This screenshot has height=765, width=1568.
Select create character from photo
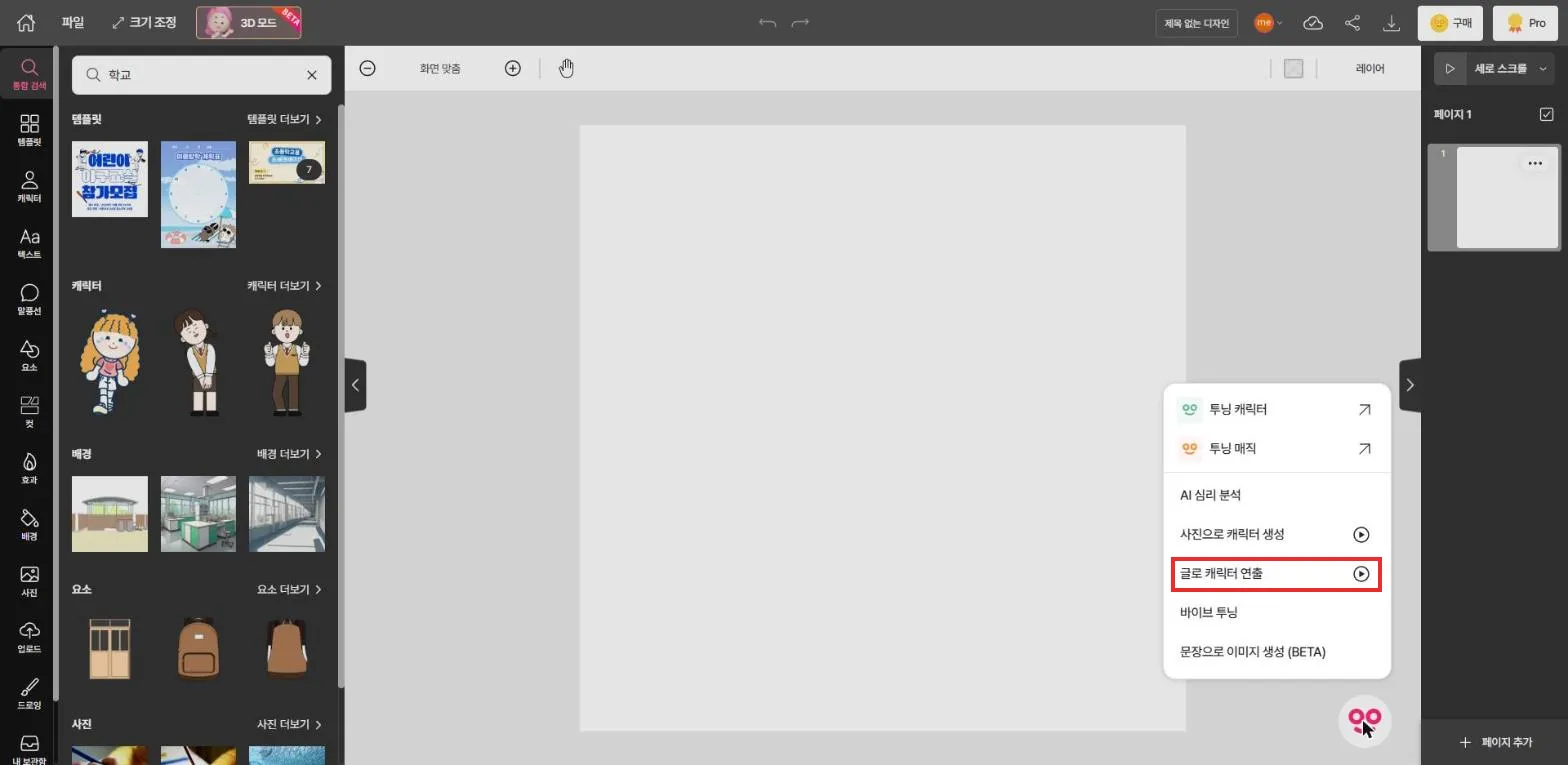pos(1277,534)
